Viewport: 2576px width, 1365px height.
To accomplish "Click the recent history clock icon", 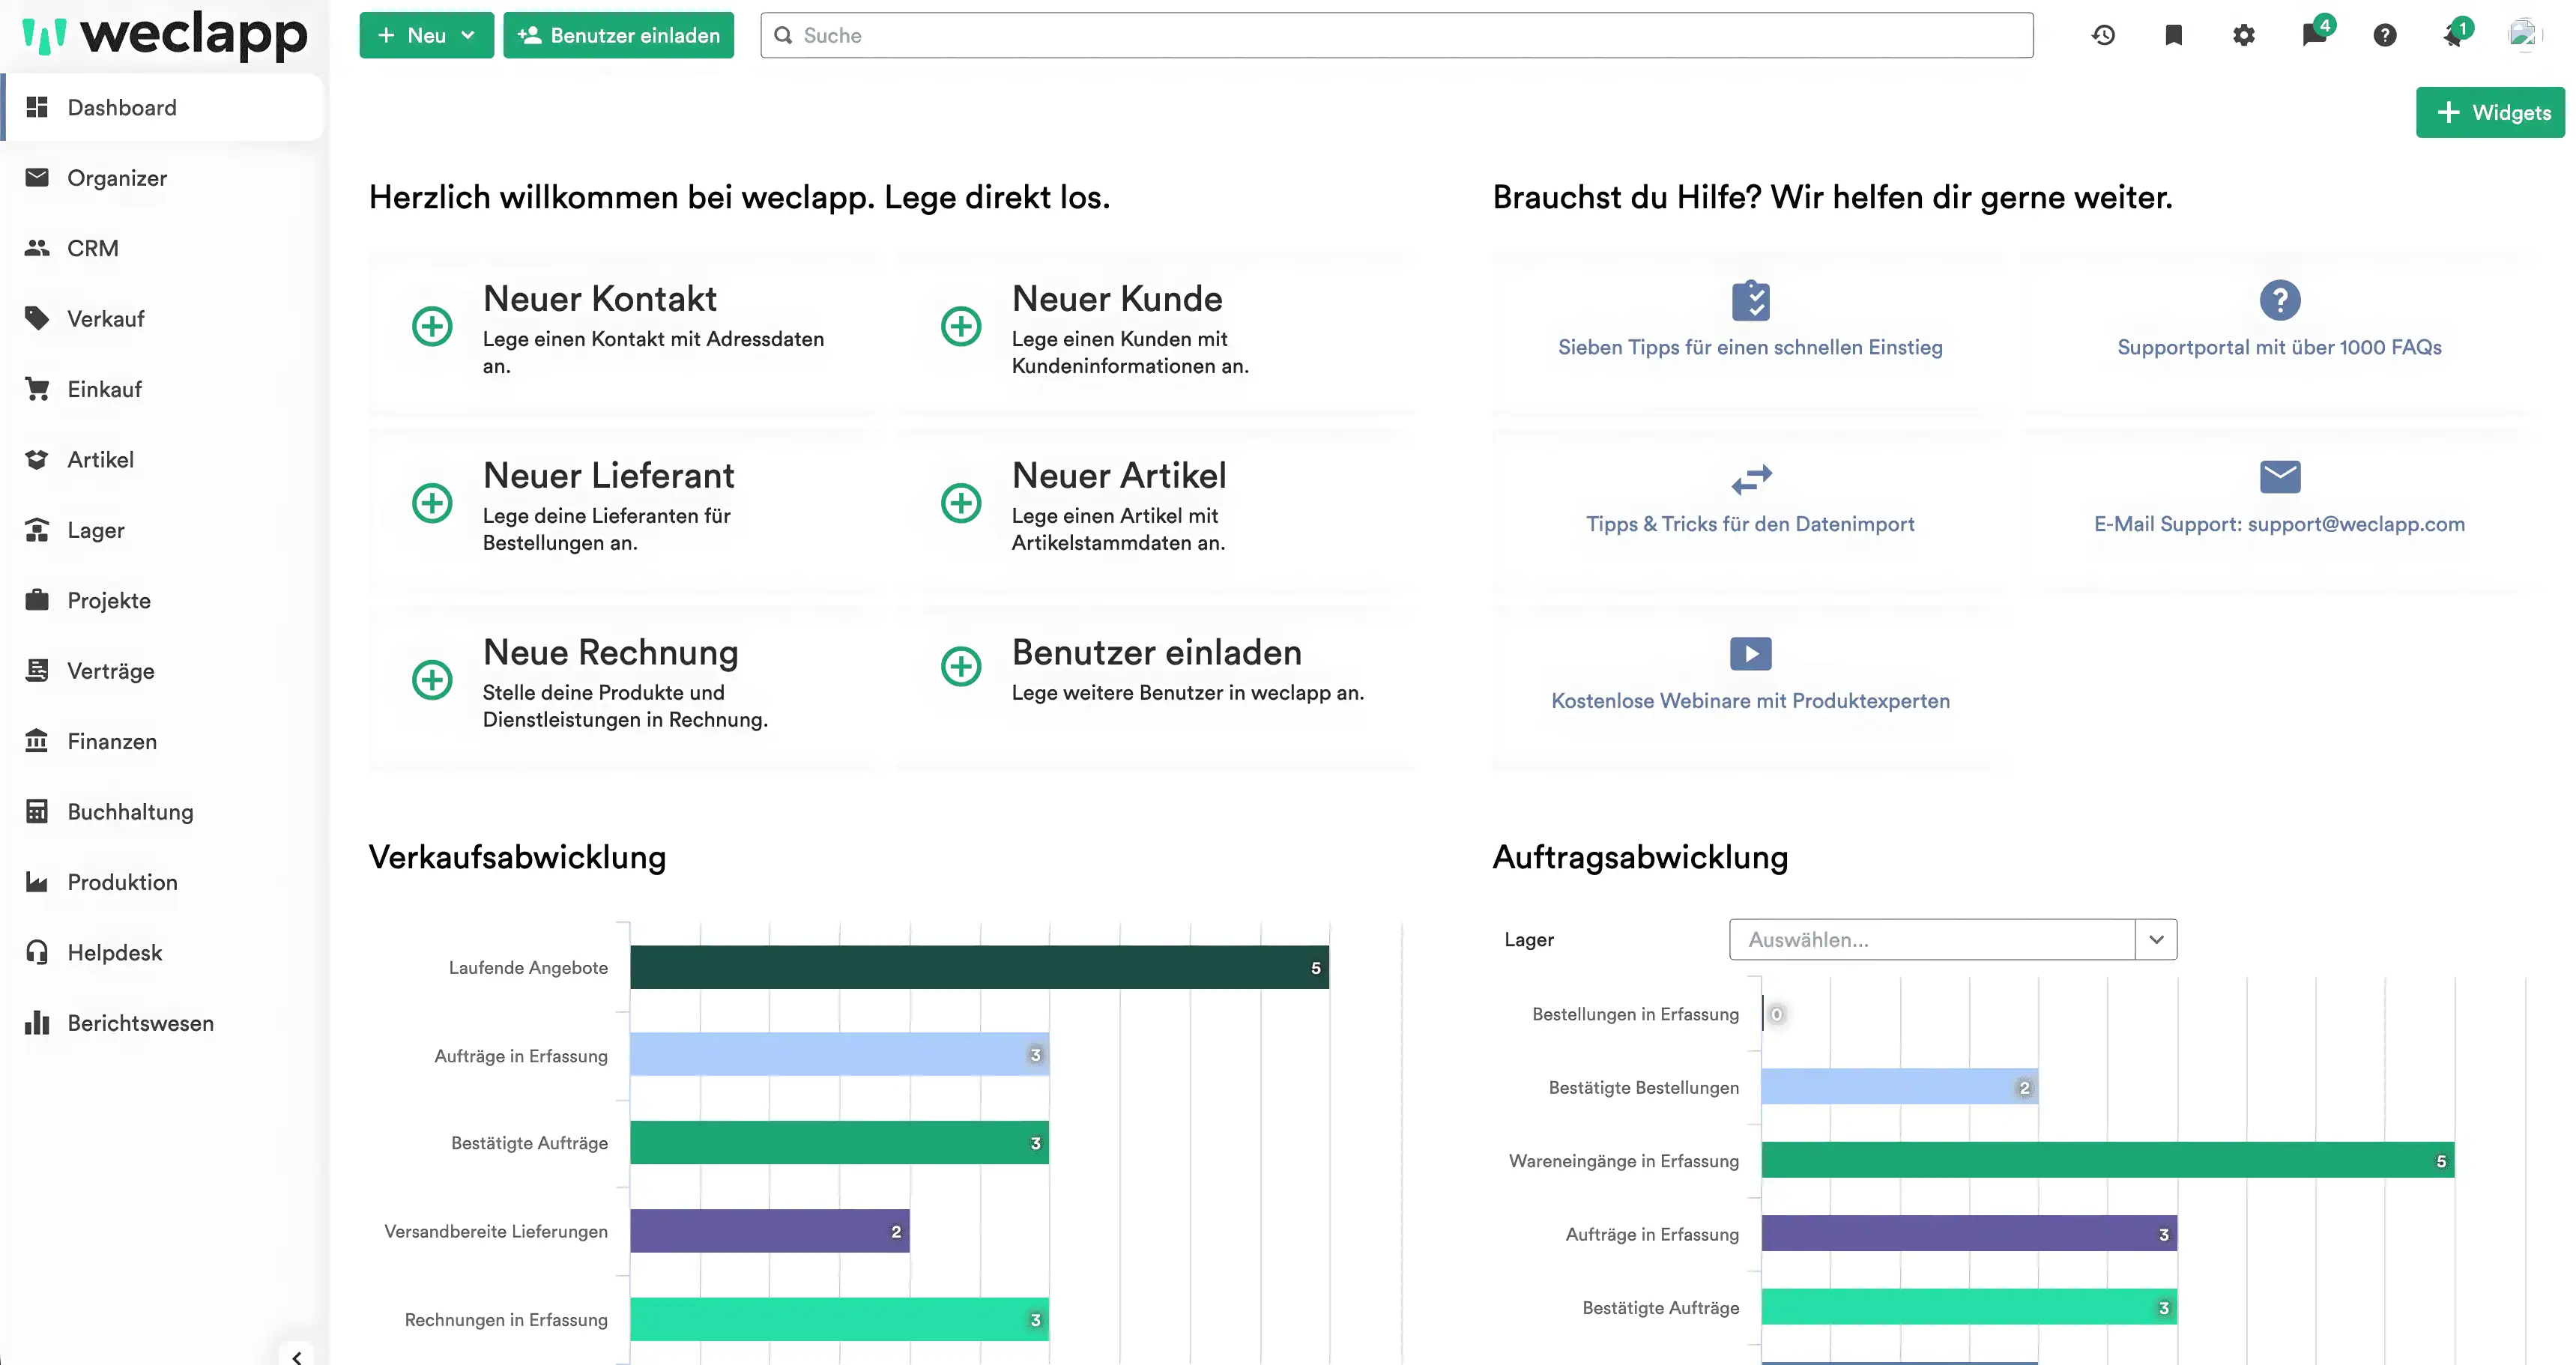I will point(2103,35).
